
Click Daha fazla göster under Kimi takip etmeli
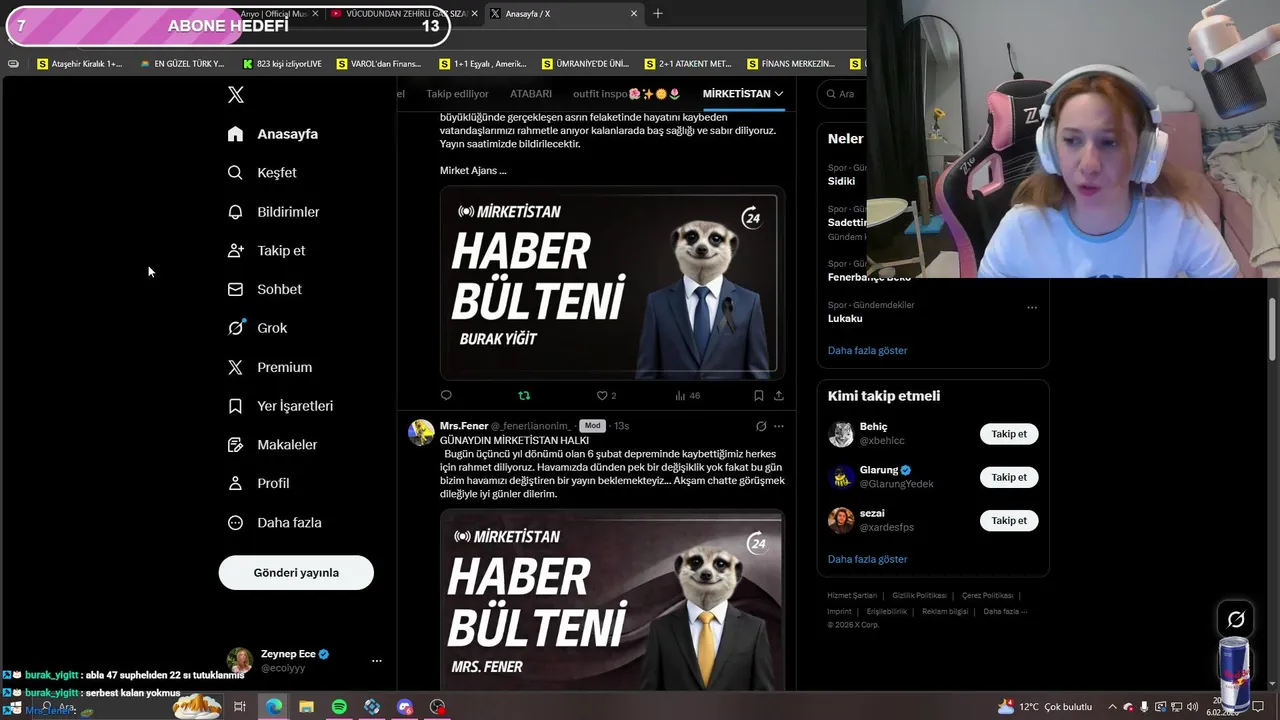[x=867, y=559]
